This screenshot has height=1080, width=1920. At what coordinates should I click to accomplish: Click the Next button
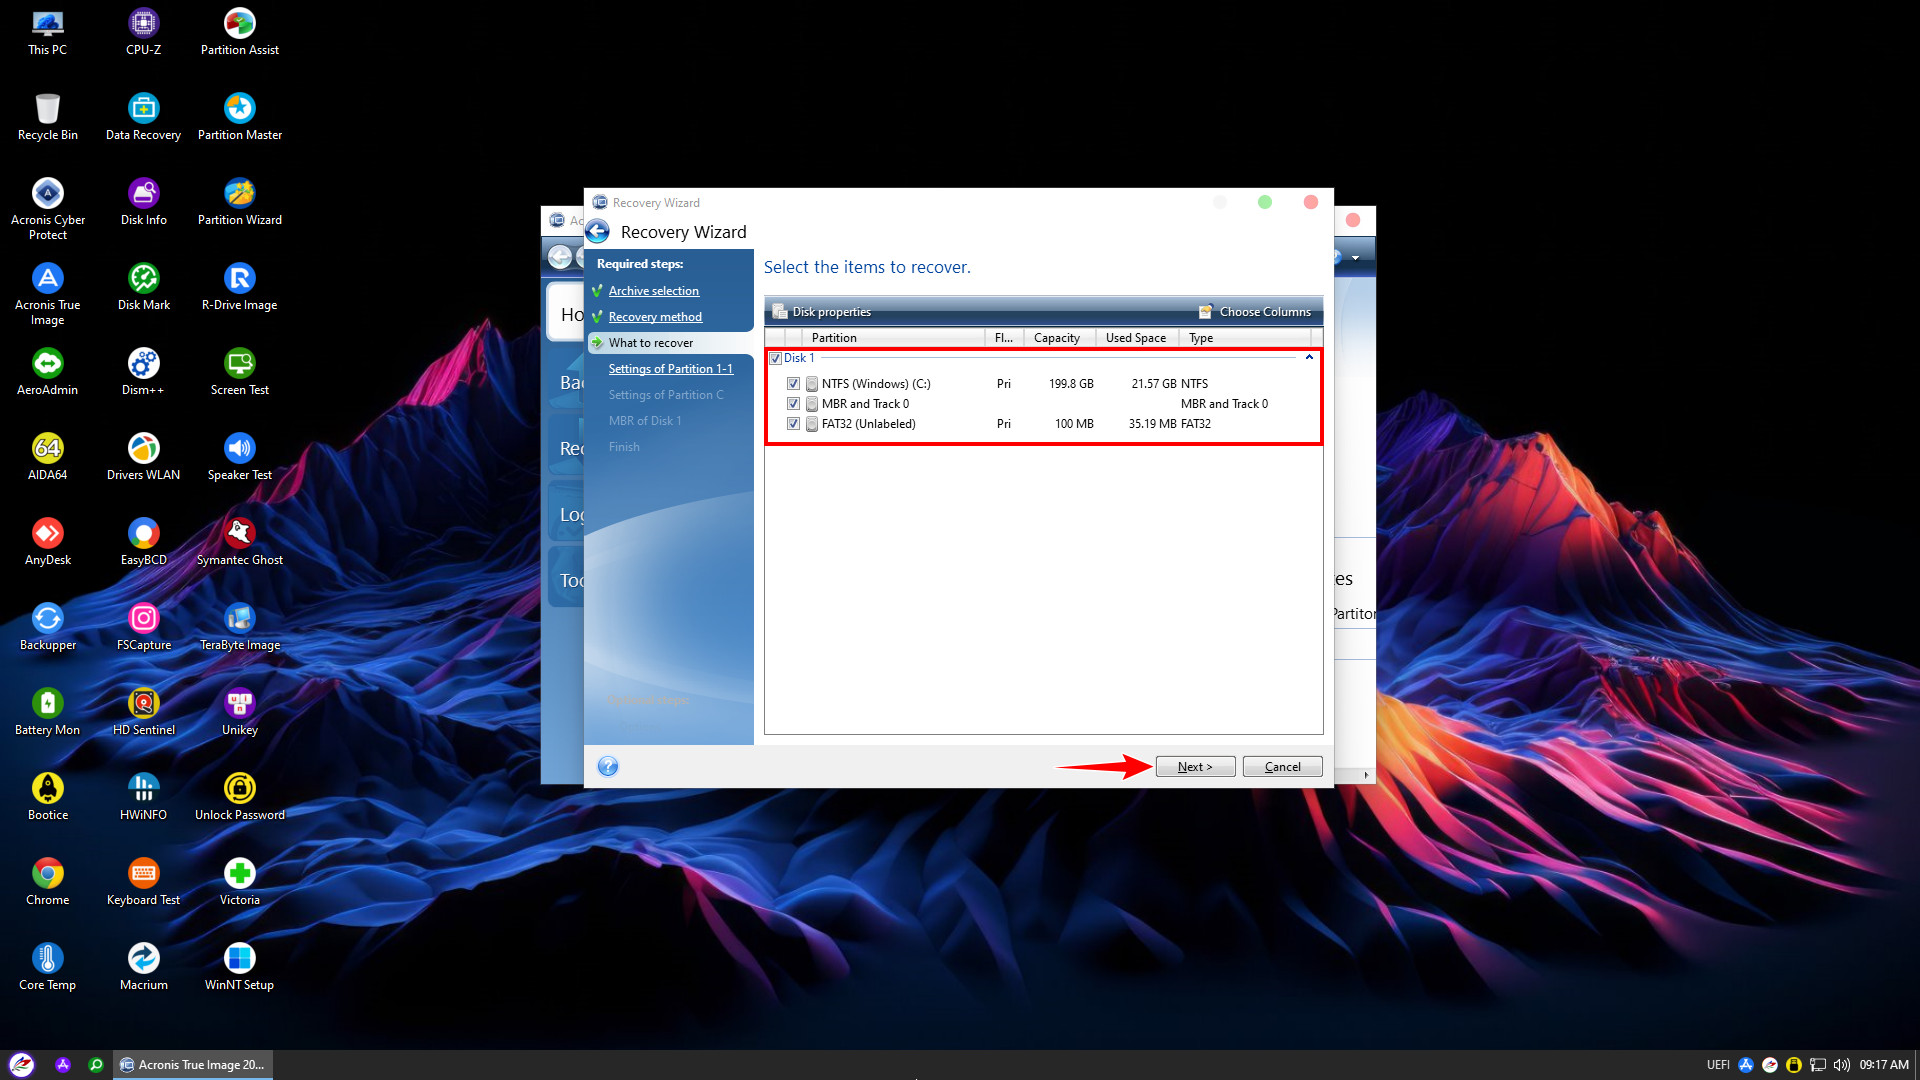[1195, 767]
